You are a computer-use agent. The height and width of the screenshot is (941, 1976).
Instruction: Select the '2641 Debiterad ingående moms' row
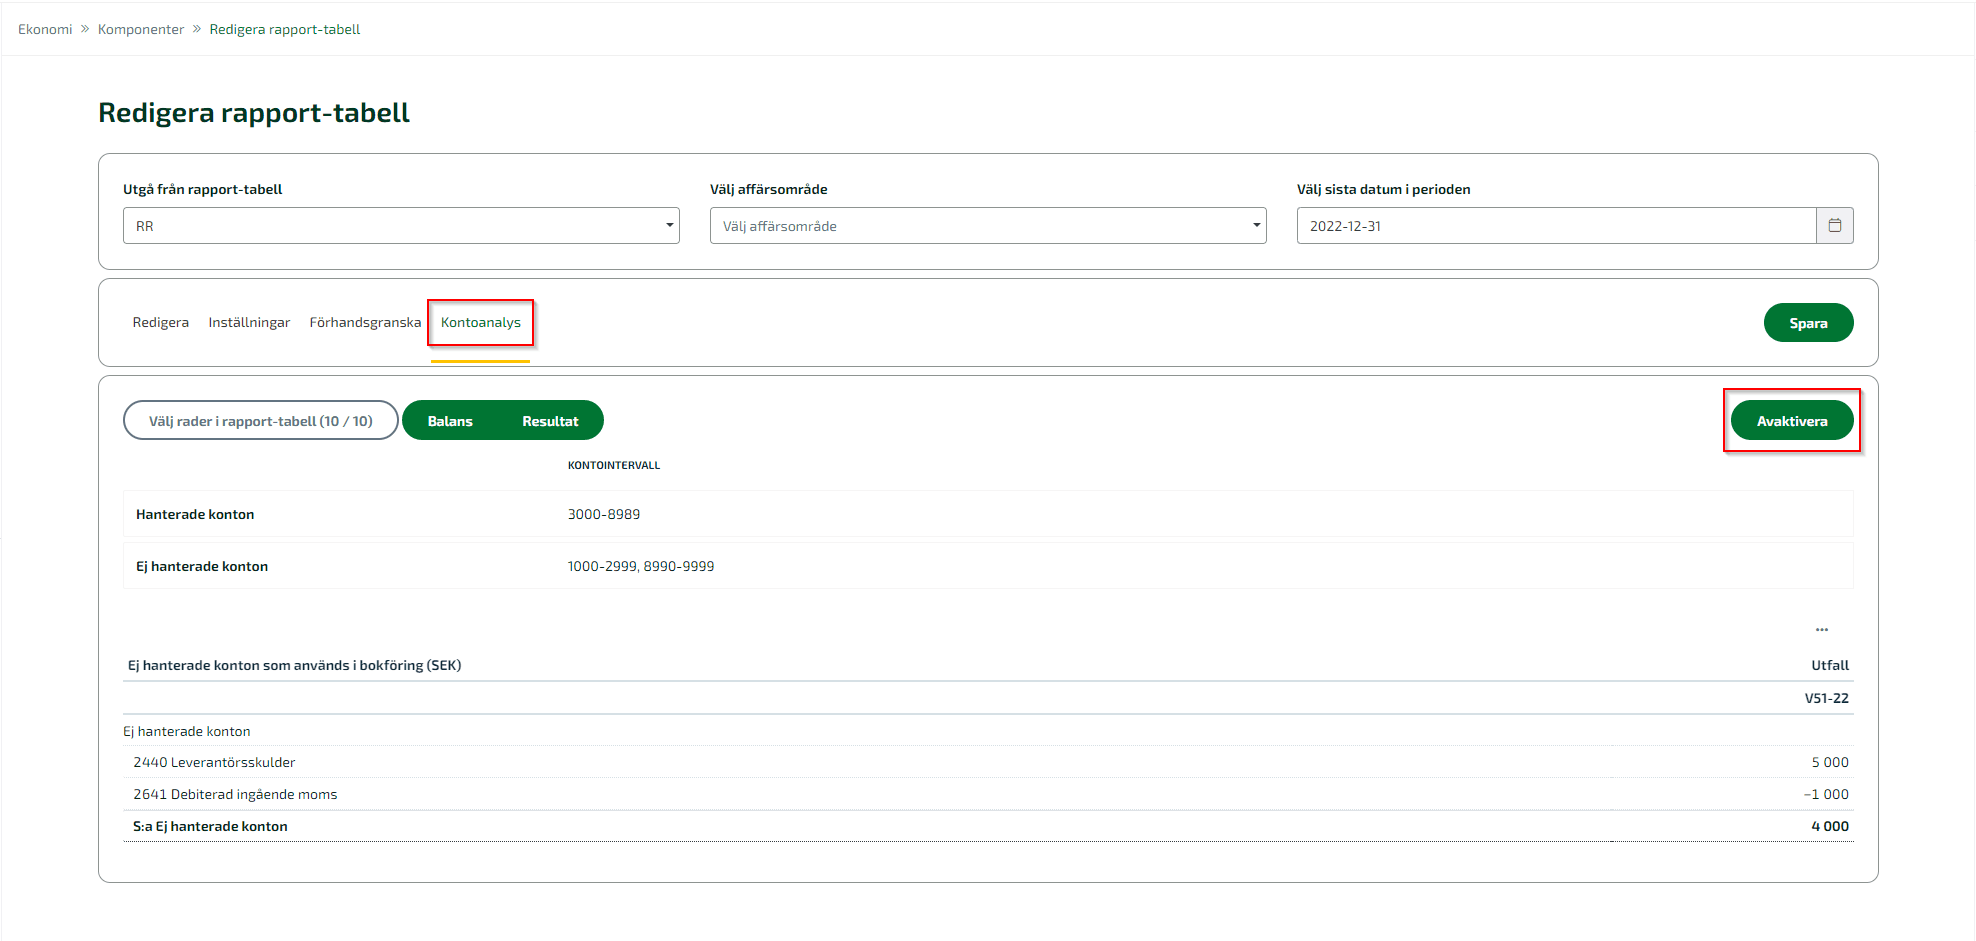[x=988, y=794]
